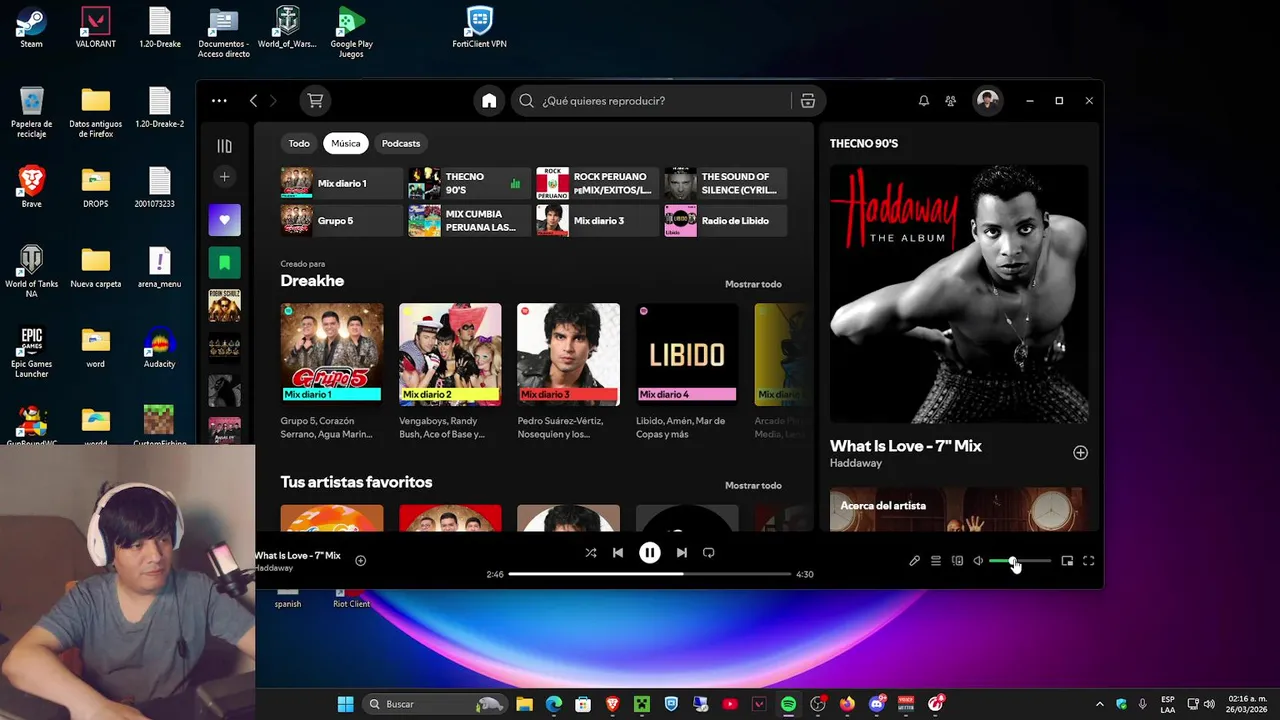
Task: Select the Todo filter chip
Action: 299,143
